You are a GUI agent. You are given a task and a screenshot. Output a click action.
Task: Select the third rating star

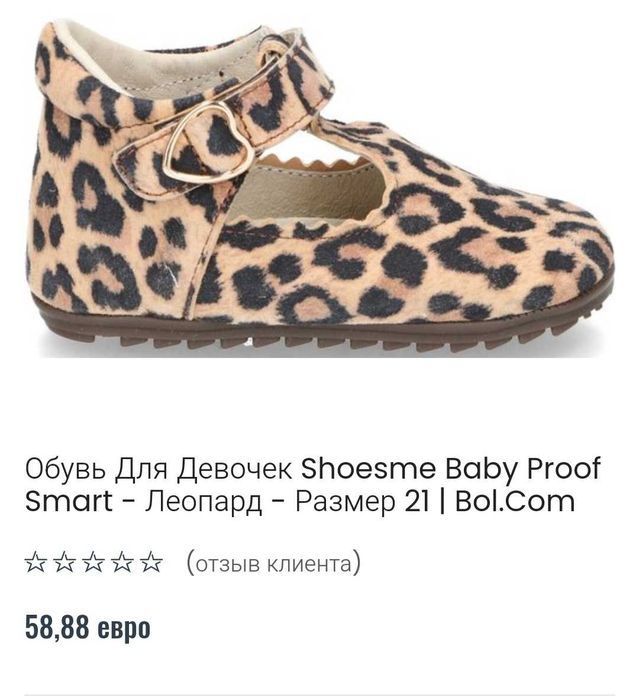coord(93,563)
